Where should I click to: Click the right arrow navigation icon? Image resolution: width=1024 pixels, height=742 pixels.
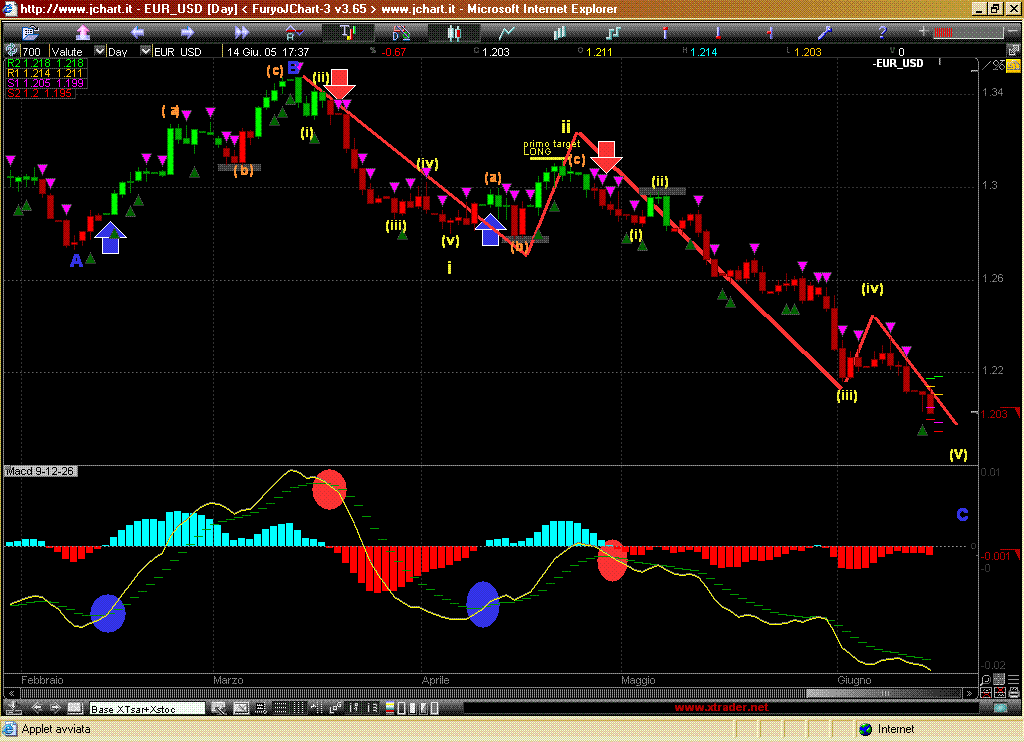(189, 33)
